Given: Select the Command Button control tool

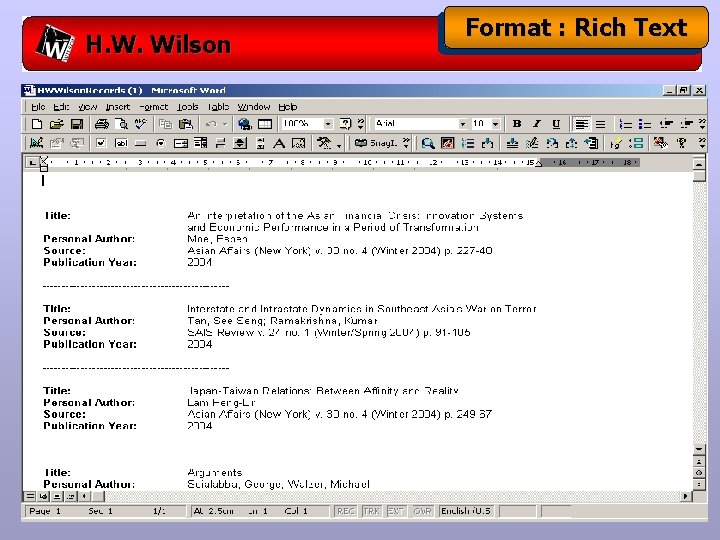Looking at the screenshot, I should [141, 143].
